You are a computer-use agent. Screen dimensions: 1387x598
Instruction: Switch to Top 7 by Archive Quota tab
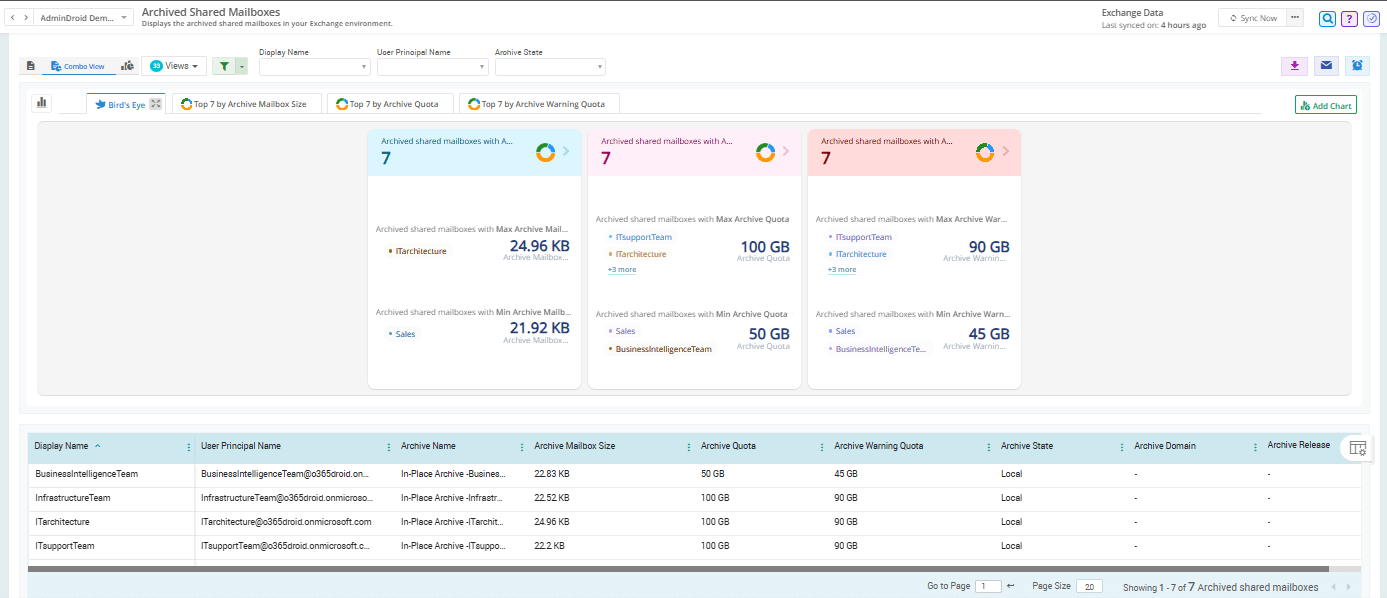click(x=392, y=104)
